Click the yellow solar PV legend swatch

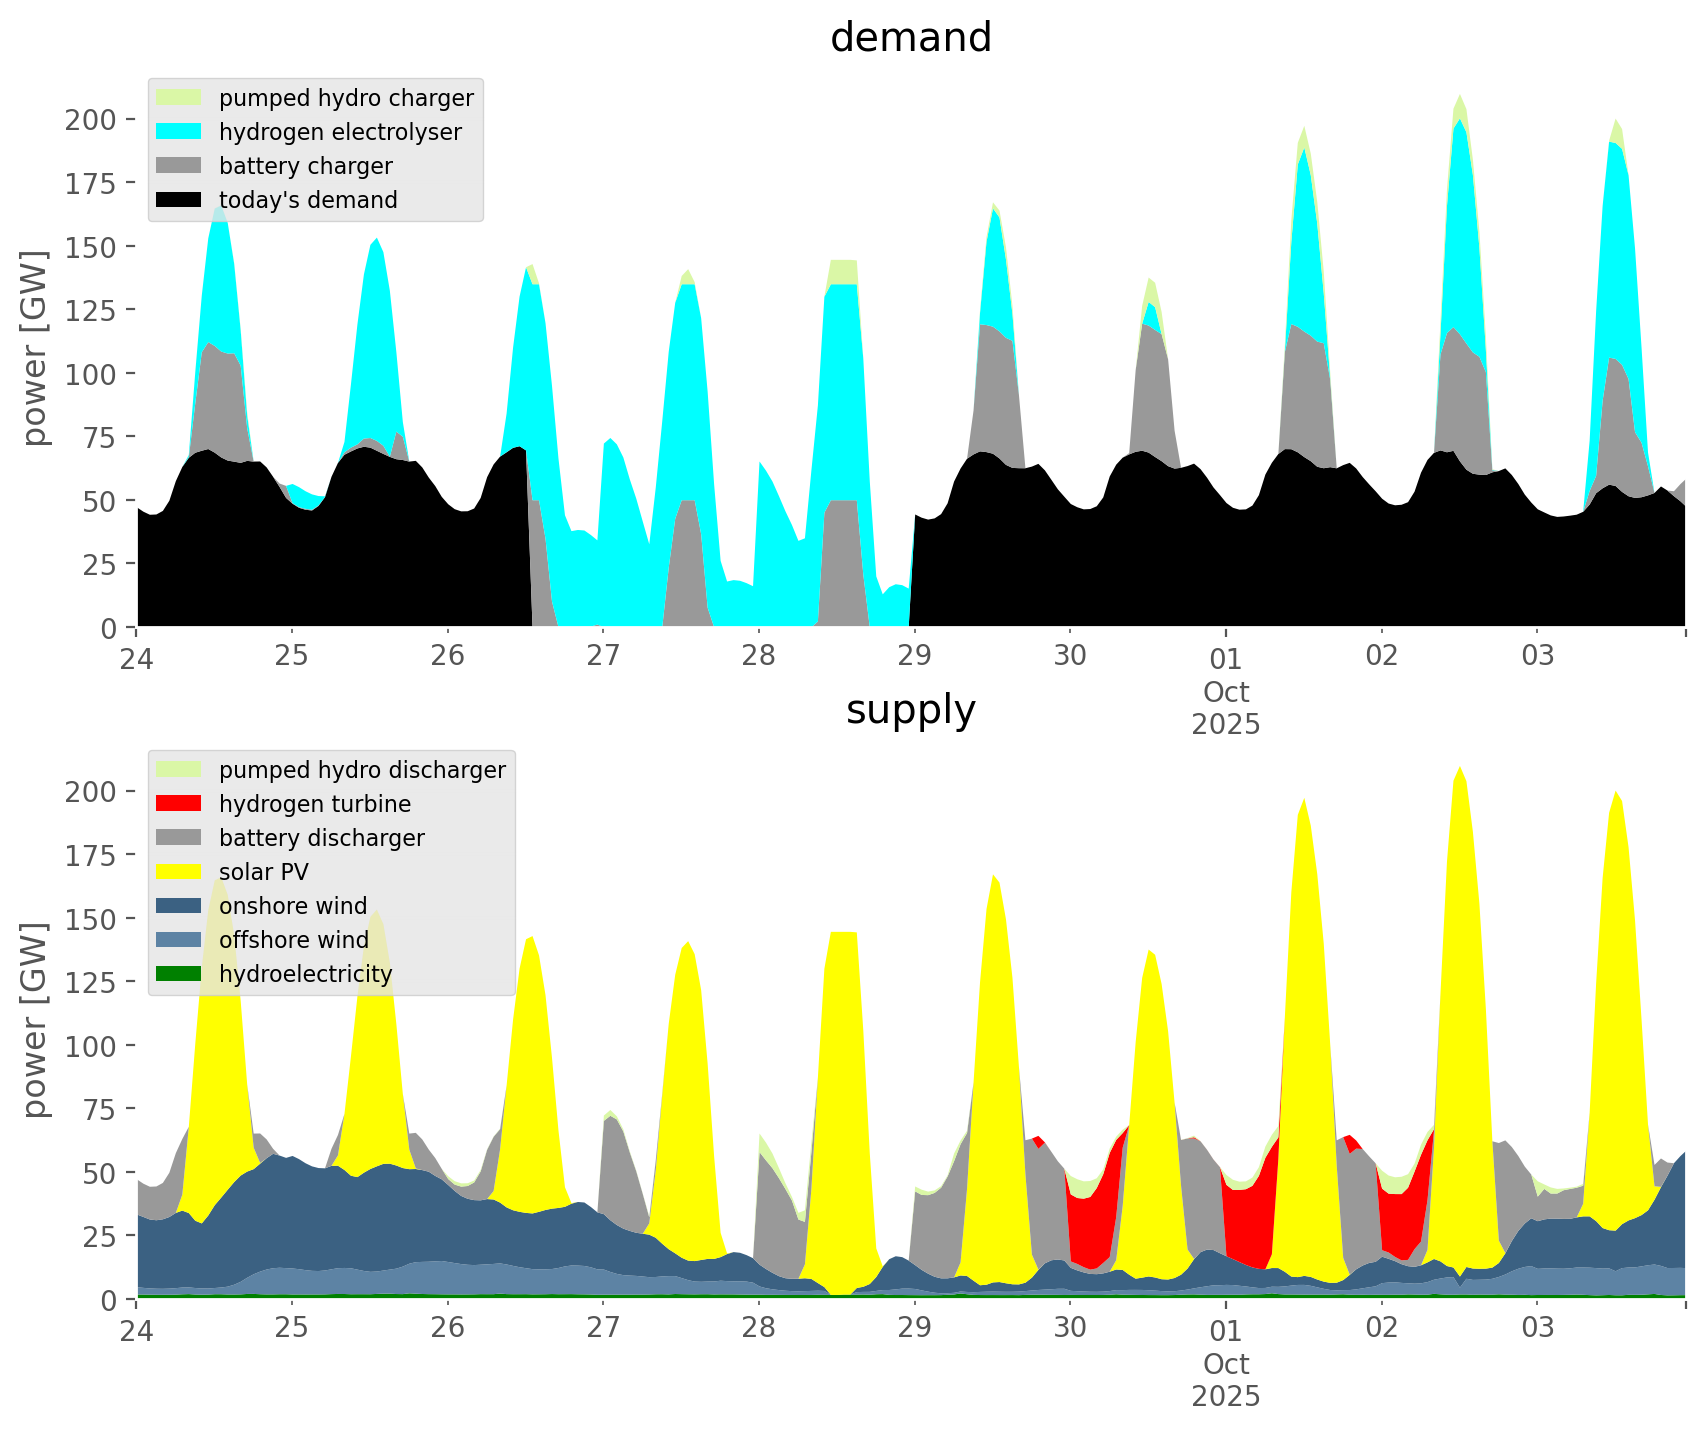click(x=179, y=872)
